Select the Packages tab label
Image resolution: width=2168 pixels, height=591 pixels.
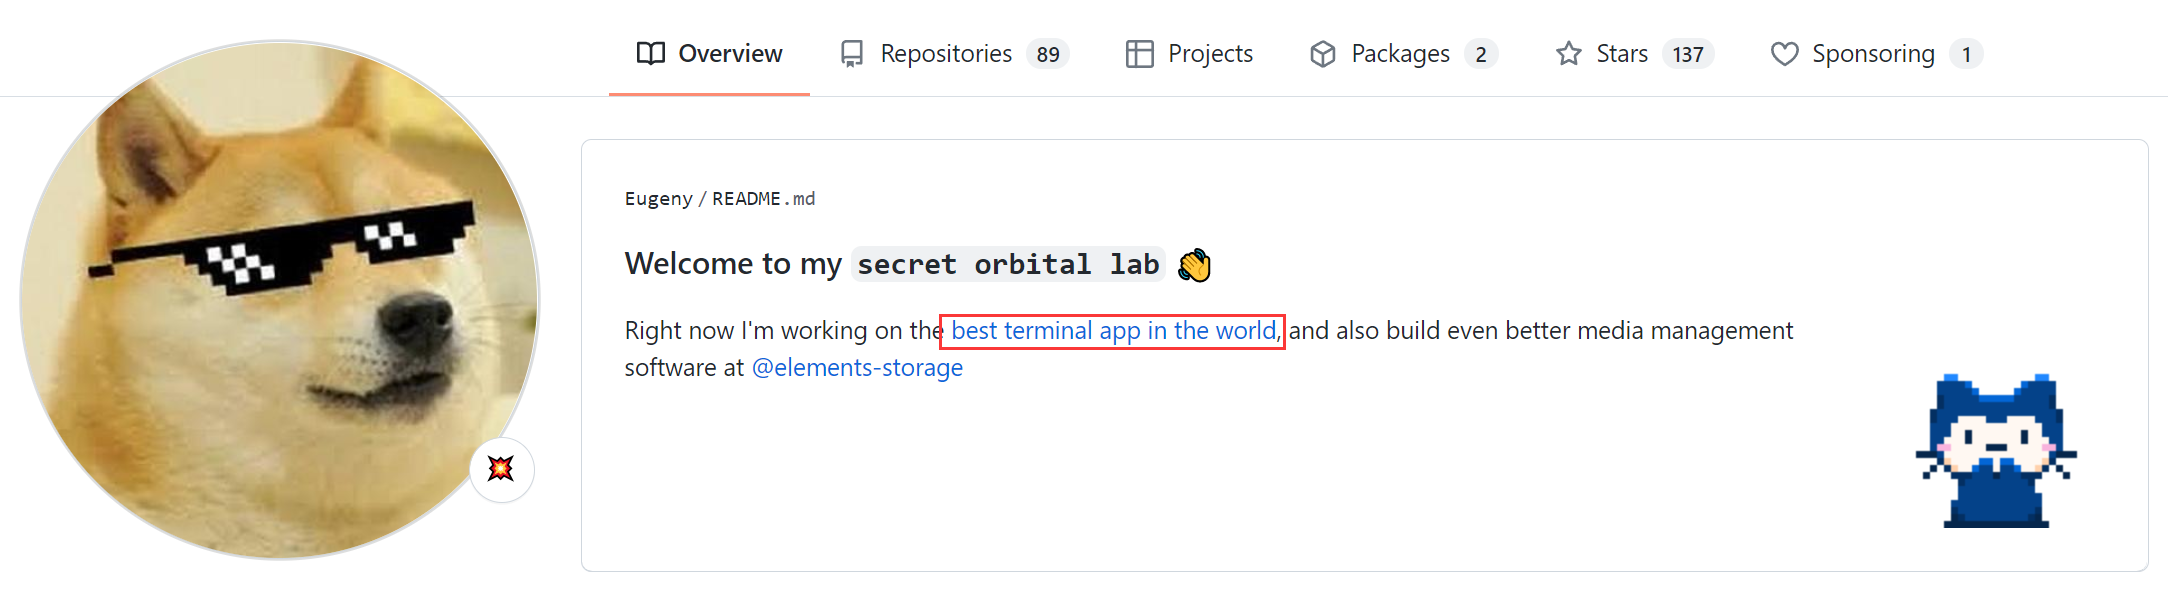click(1399, 54)
